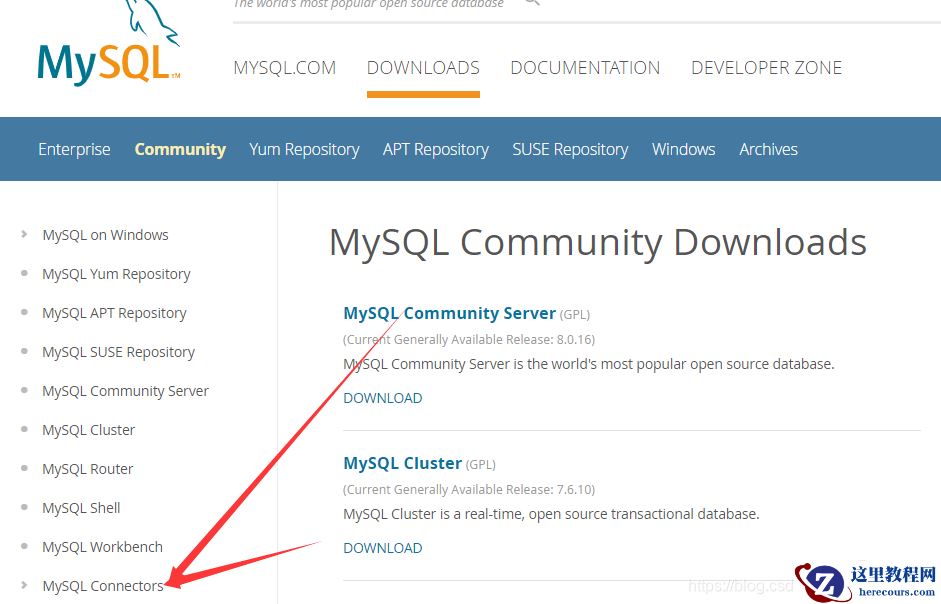The width and height of the screenshot is (941, 604).
Task: Click the Cluster real-time database description
Action: point(552,515)
